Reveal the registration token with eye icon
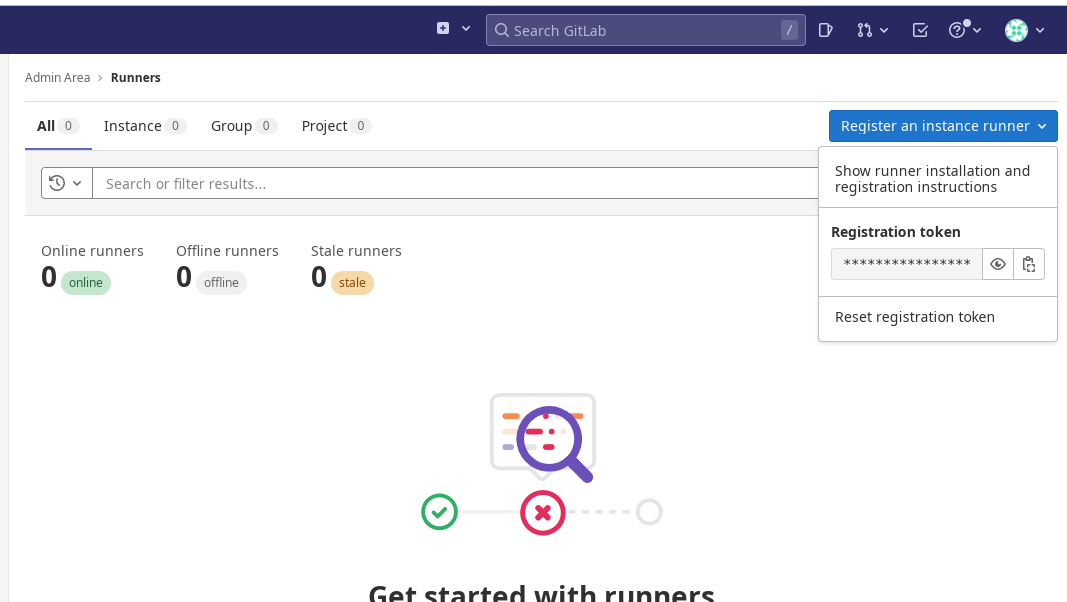 (x=997, y=264)
